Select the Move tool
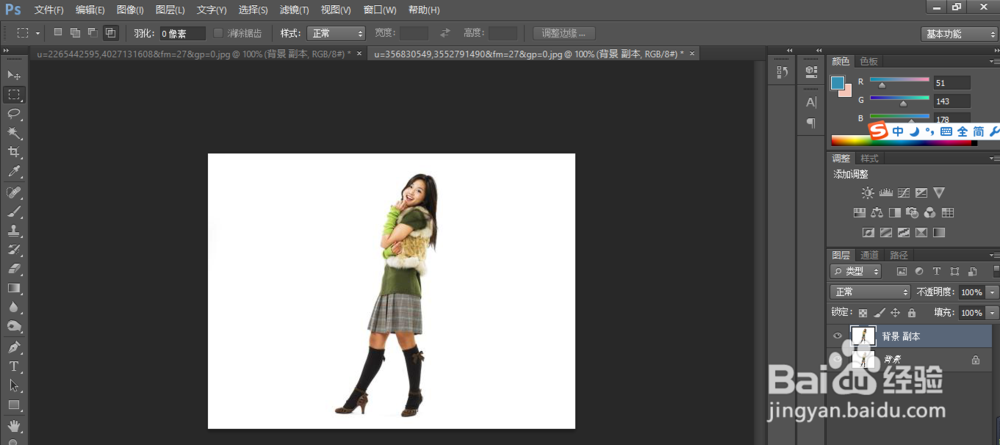The height and width of the screenshot is (445, 1000). click(x=14, y=75)
